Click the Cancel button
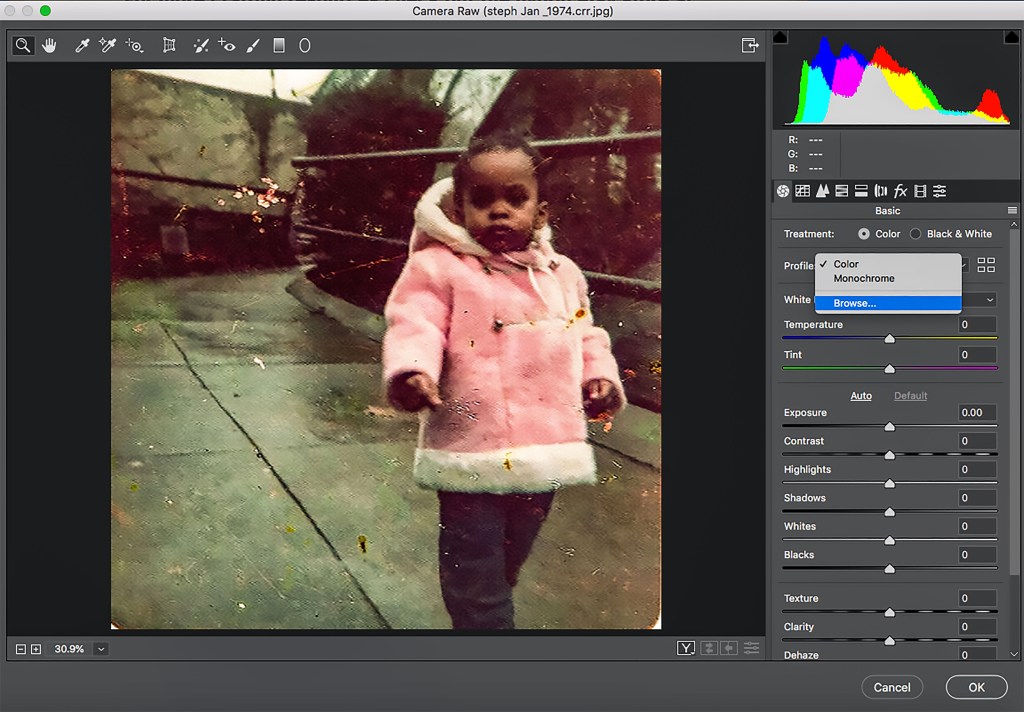 (x=891, y=687)
